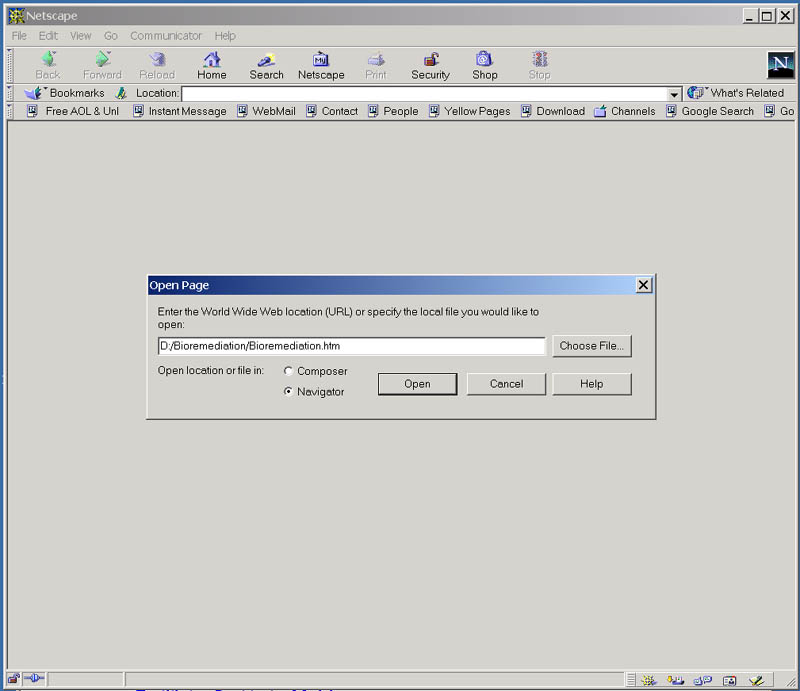Open Composer icon in component bar
Screen dimensions: 800x691
point(756,680)
